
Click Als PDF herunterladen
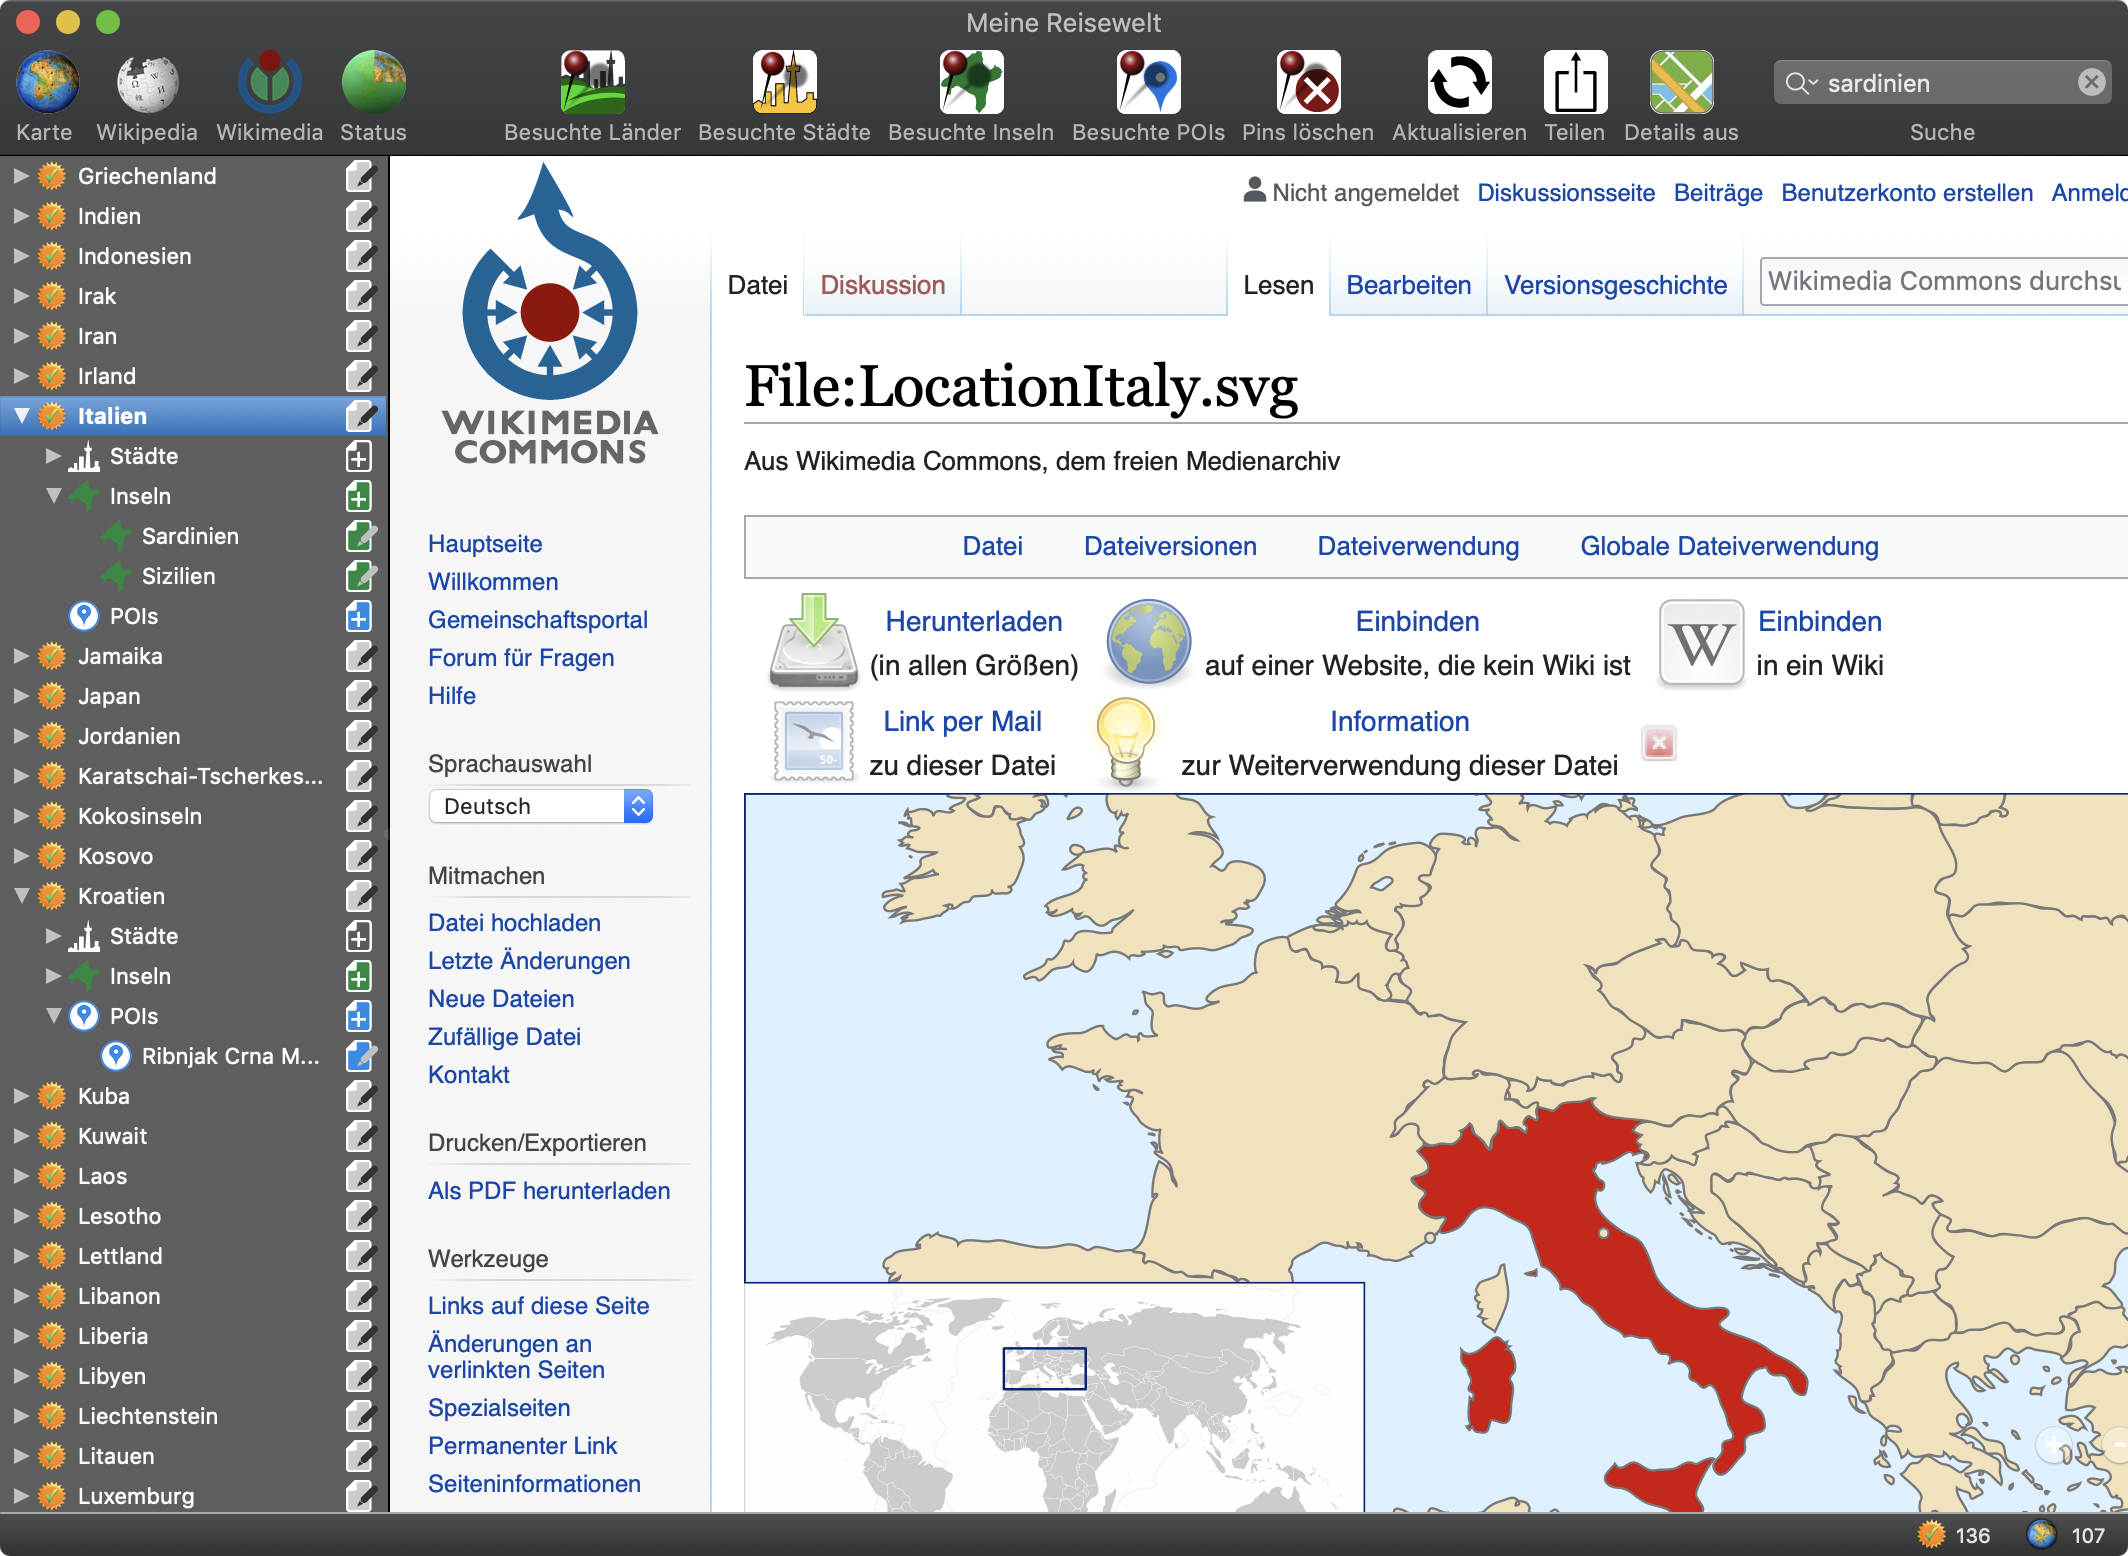tap(549, 1191)
